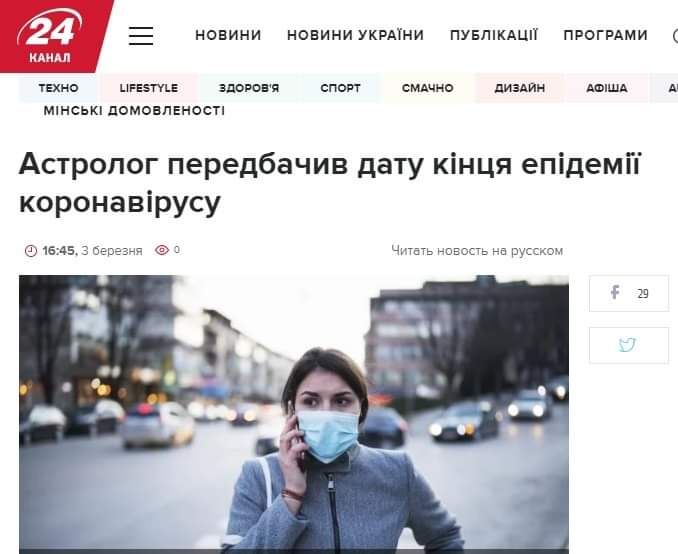
Task: Click the eye views counter icon
Action: 162,250
